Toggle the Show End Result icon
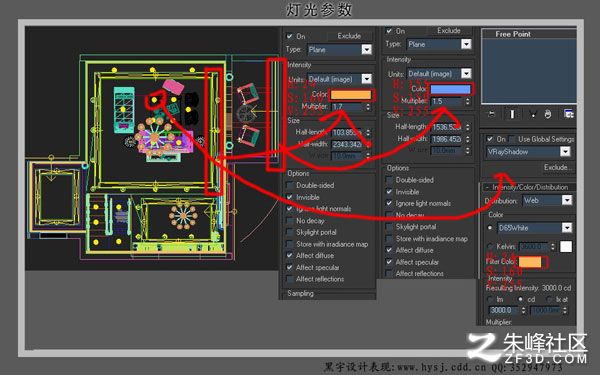This screenshot has width=600, height=375. [512, 114]
